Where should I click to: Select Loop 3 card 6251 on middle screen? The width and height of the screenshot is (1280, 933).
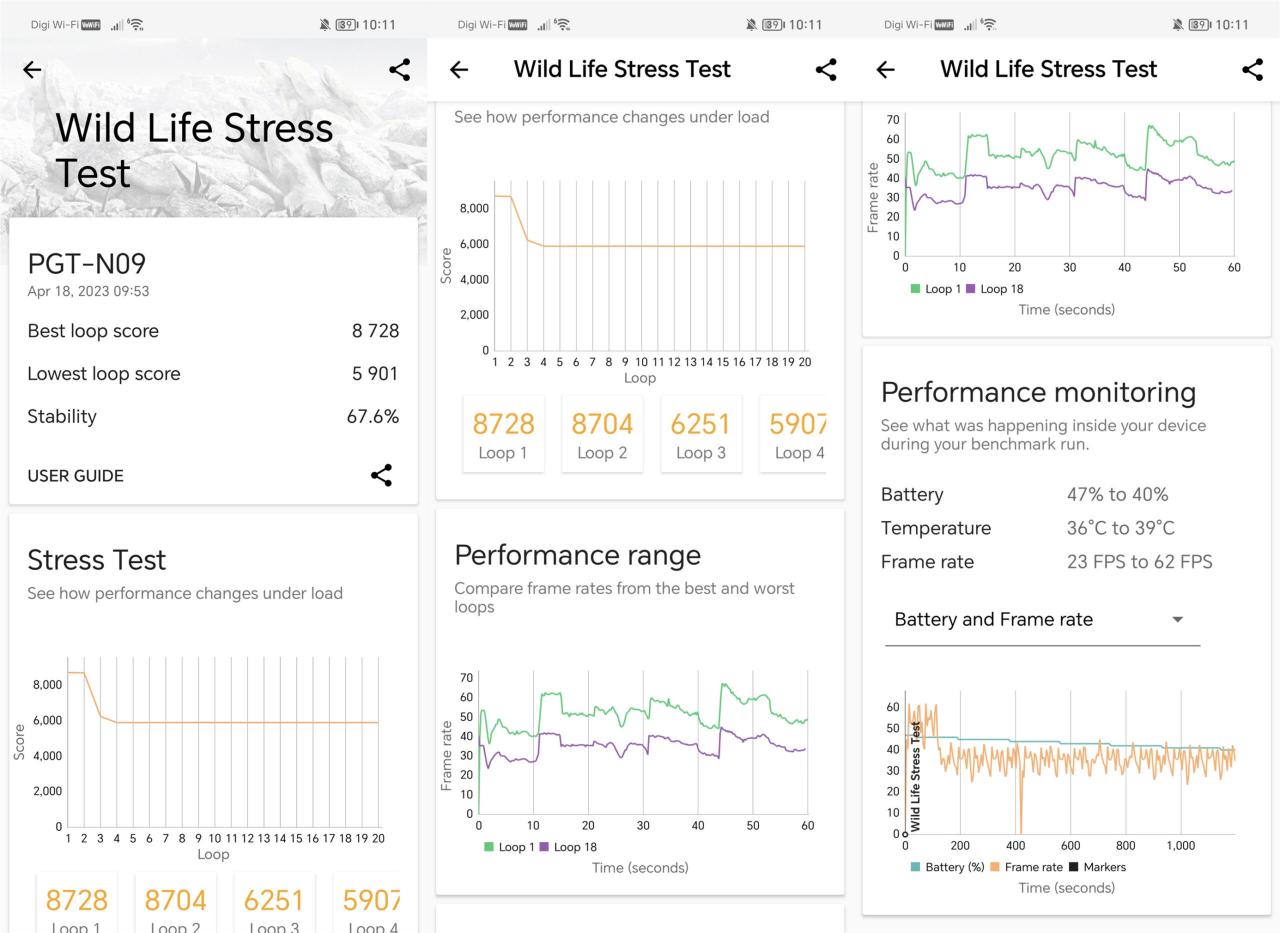[701, 433]
